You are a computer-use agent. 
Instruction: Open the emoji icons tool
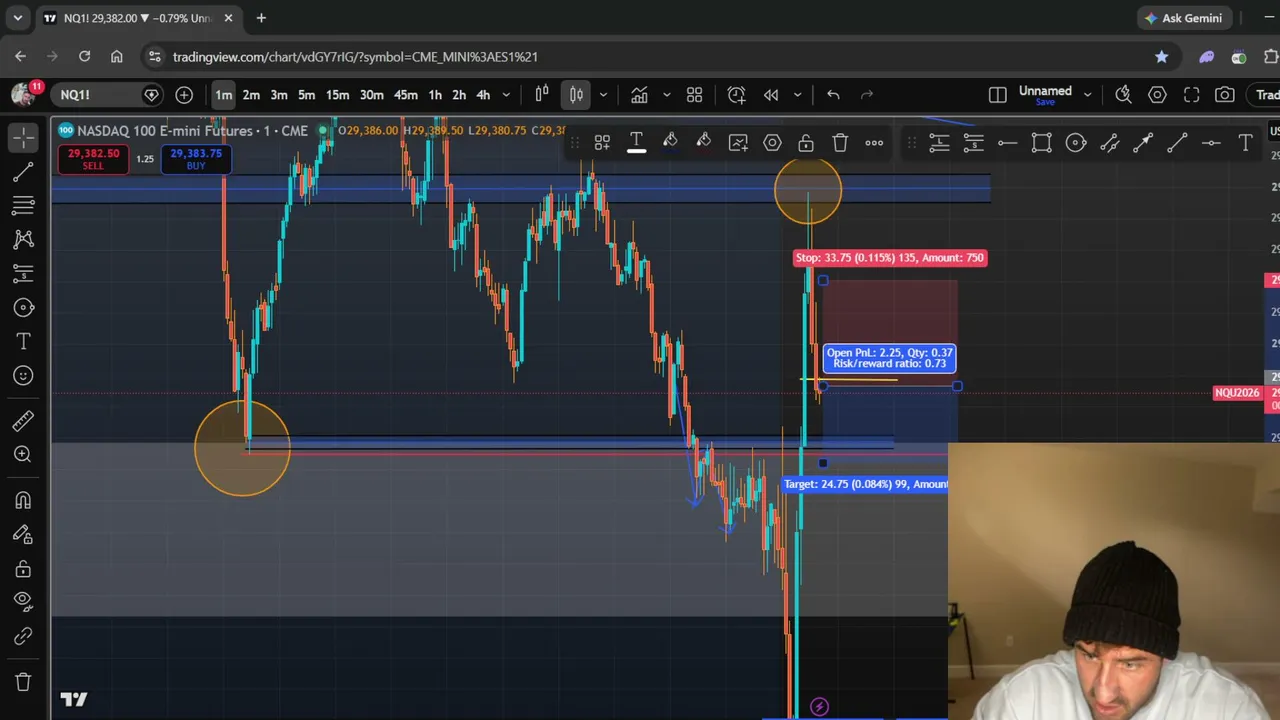pyautogui.click(x=24, y=375)
